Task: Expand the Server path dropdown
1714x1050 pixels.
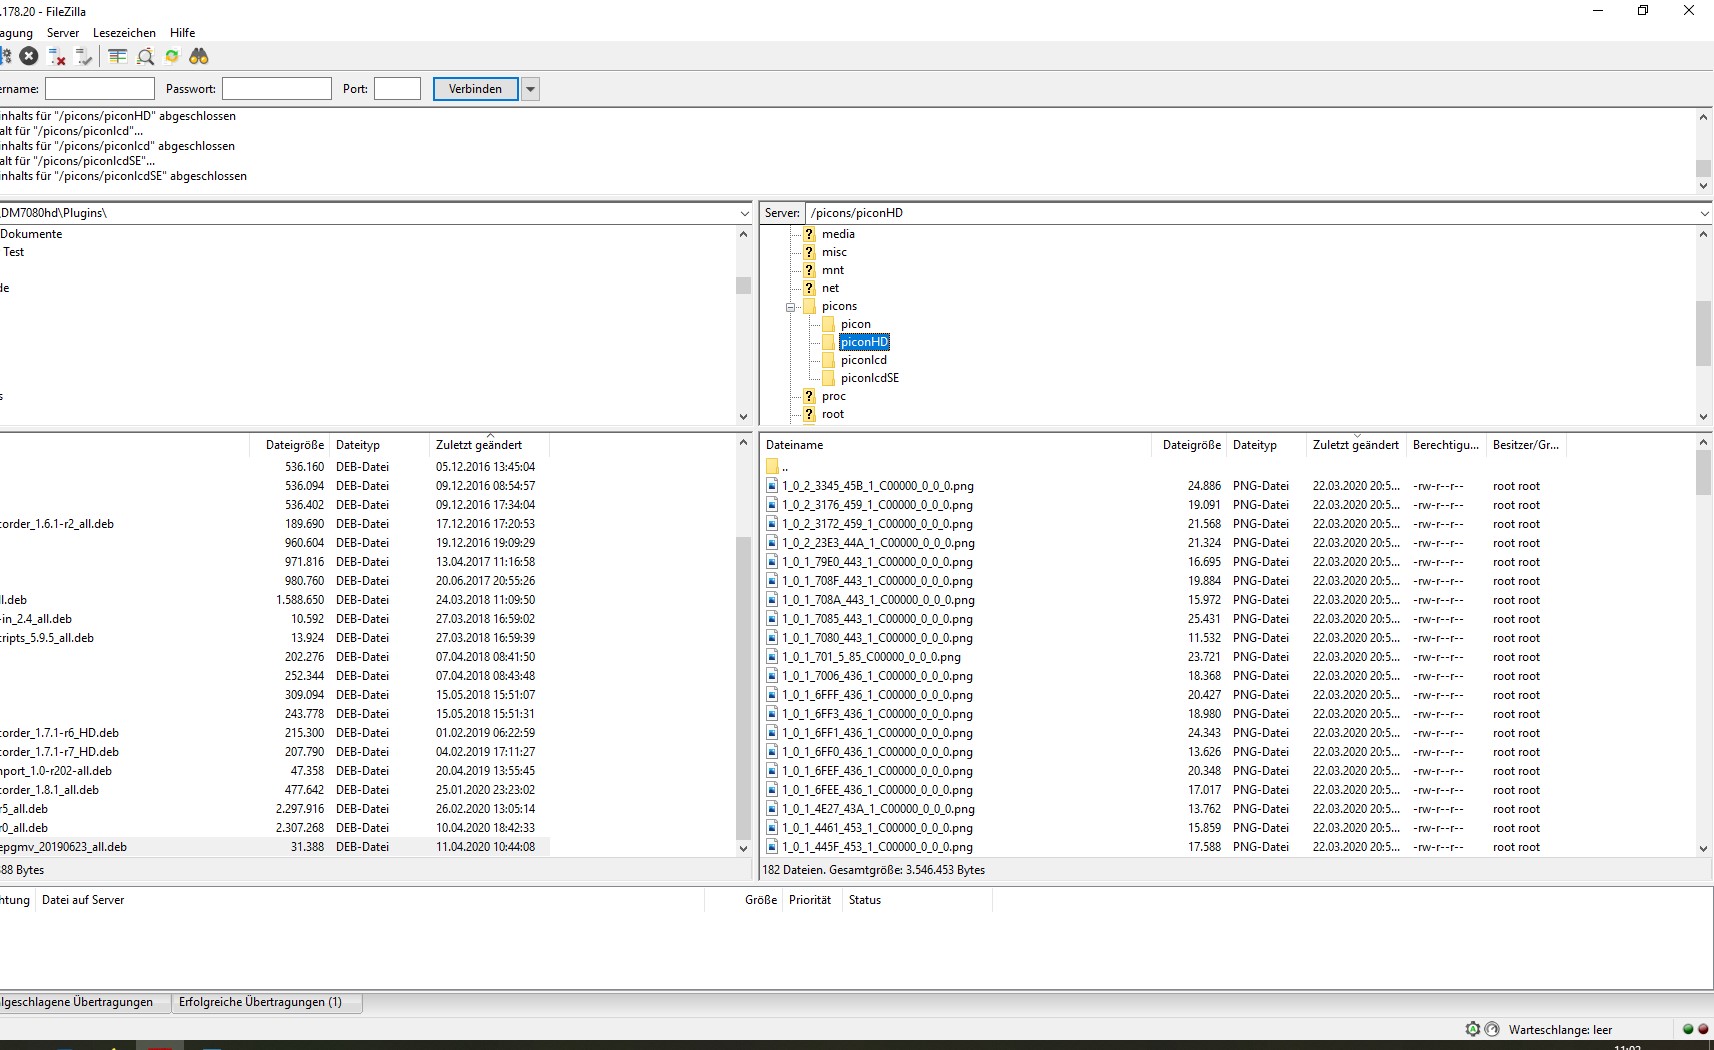Action: [1704, 213]
